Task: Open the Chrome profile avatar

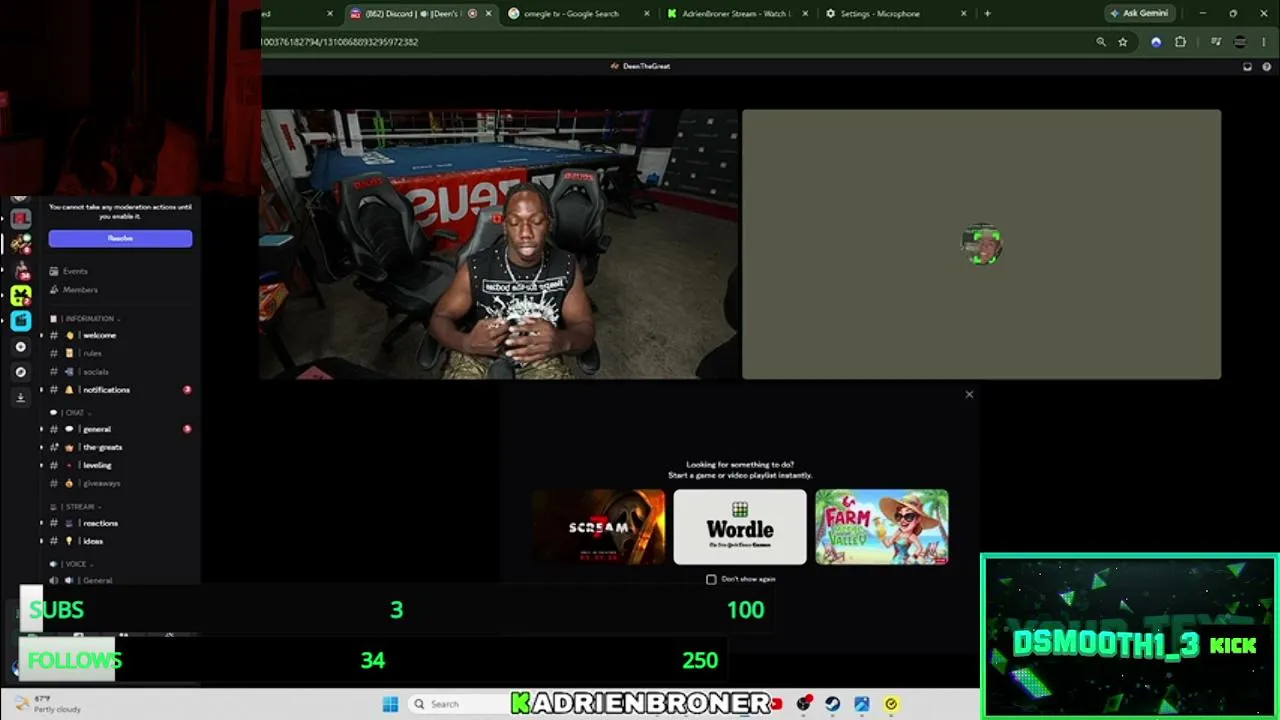Action: coord(1240,42)
